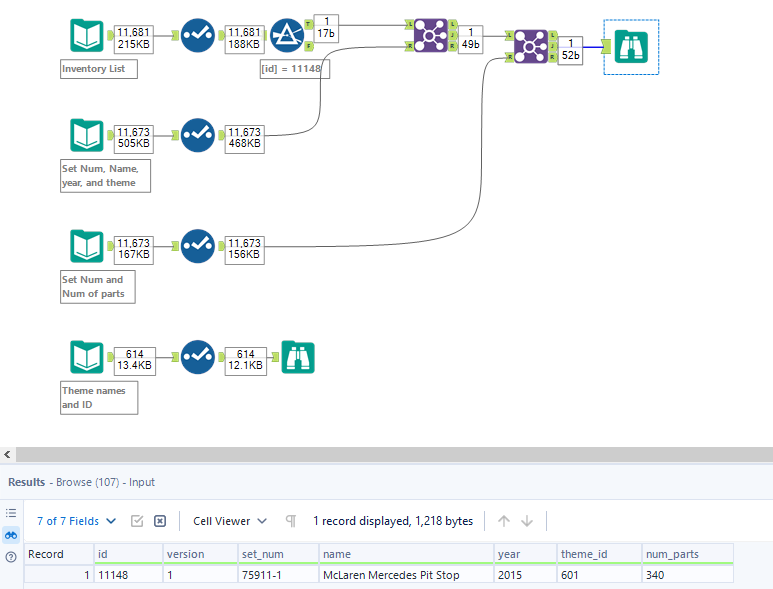Select the Theme names and ID input tool
773x589 pixels.
87,357
